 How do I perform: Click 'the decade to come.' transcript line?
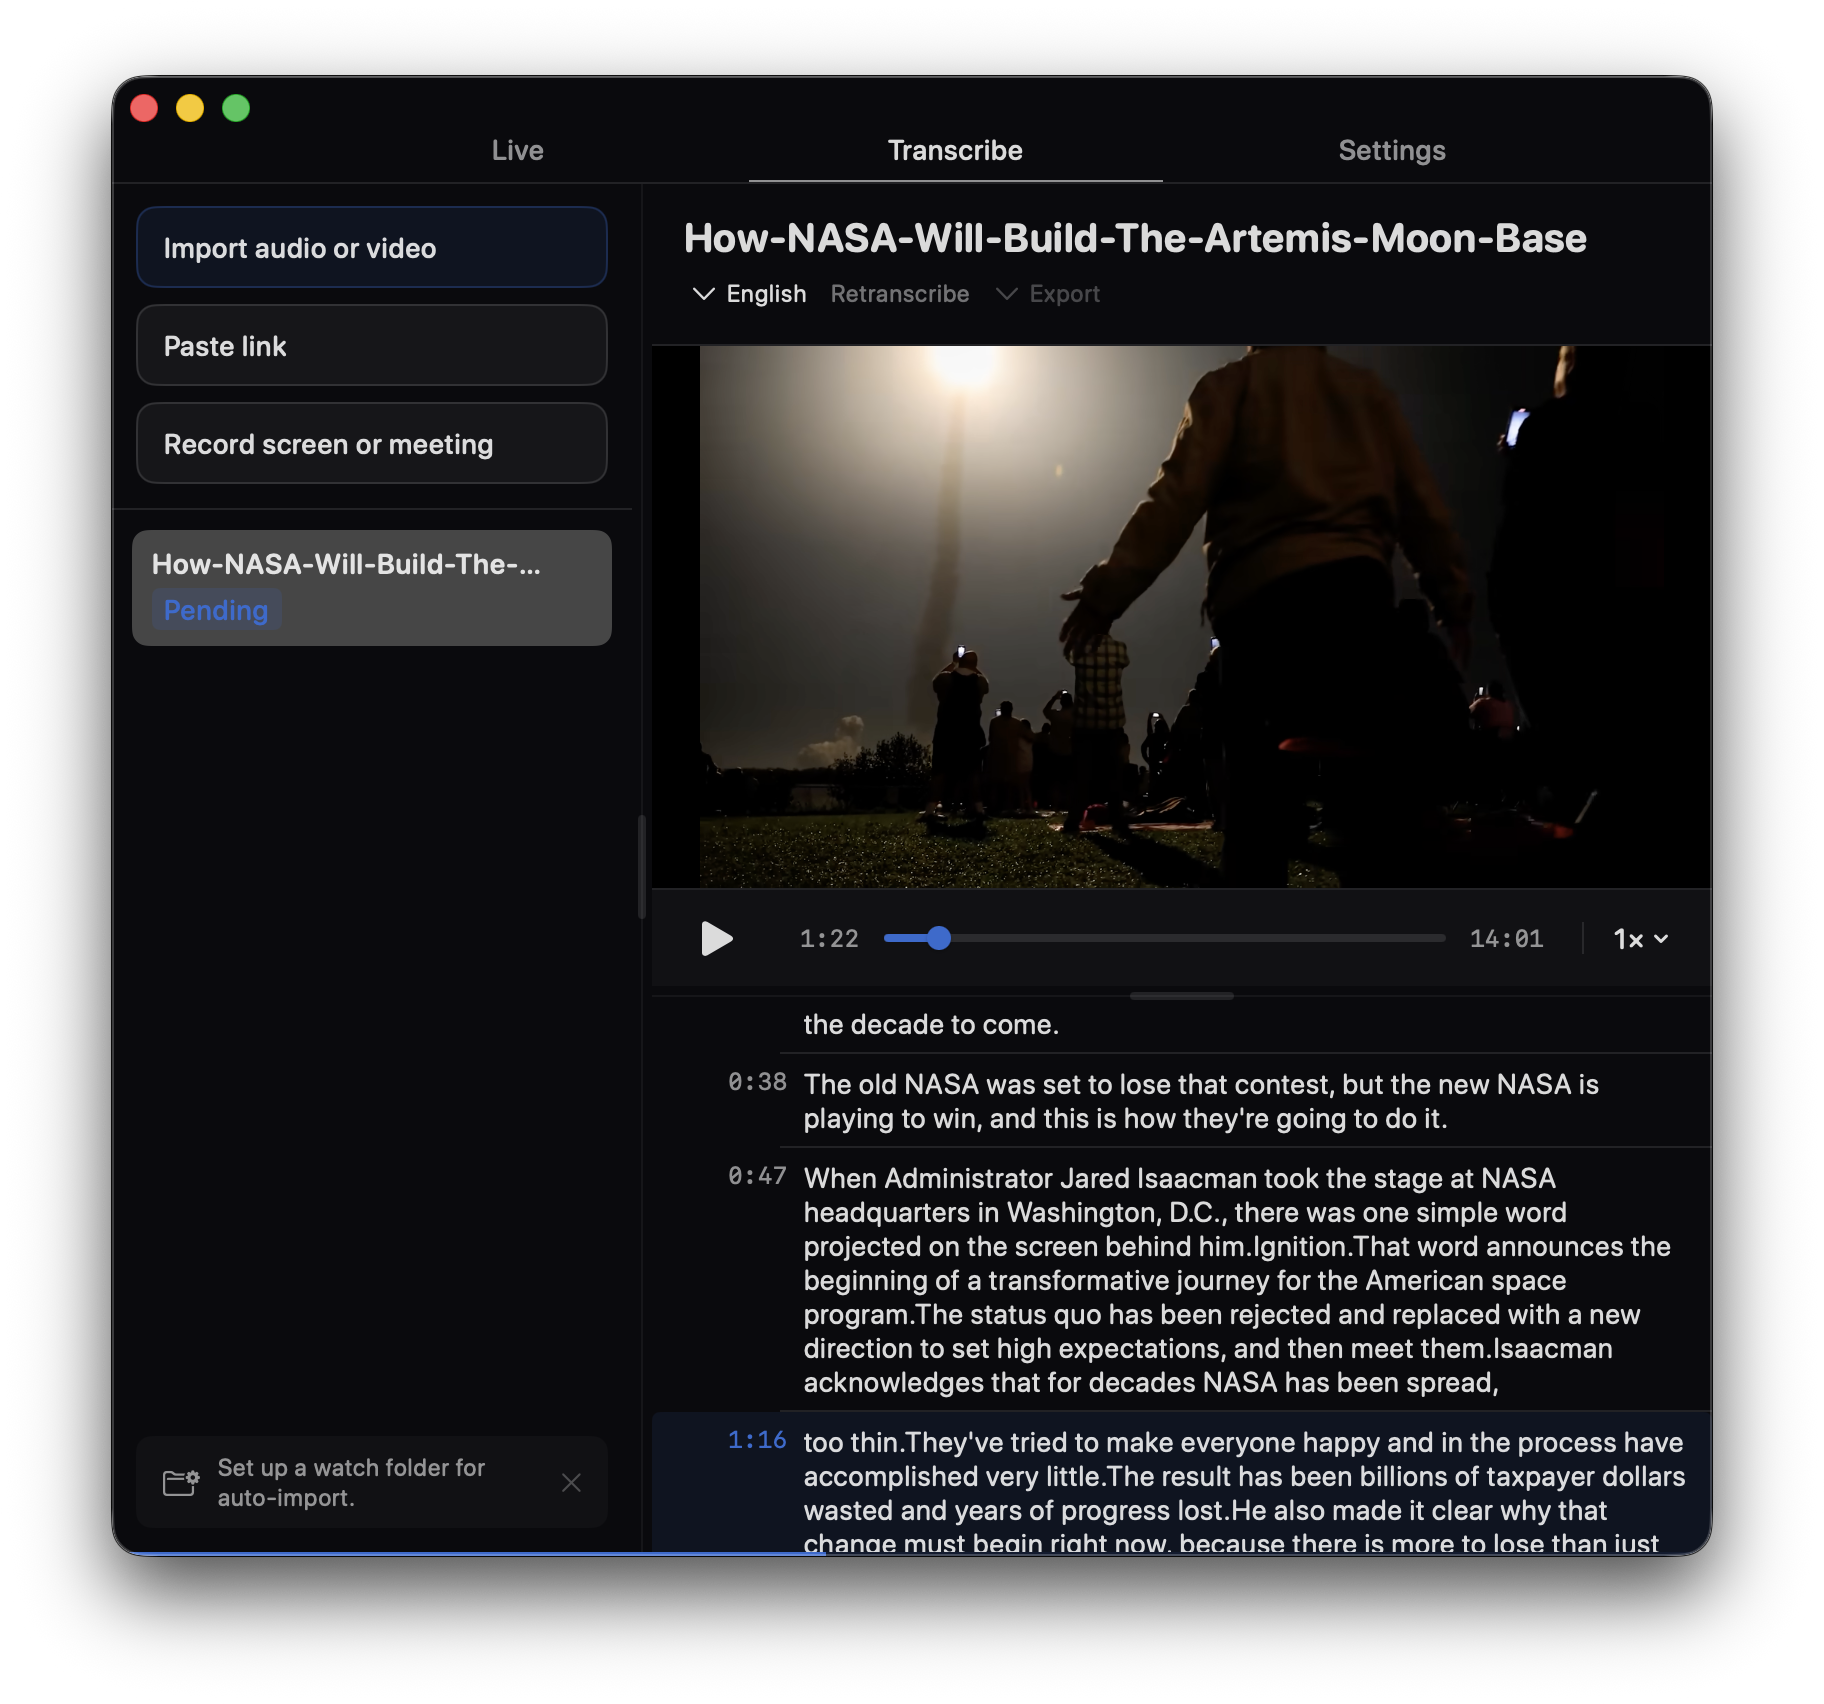[931, 1024]
